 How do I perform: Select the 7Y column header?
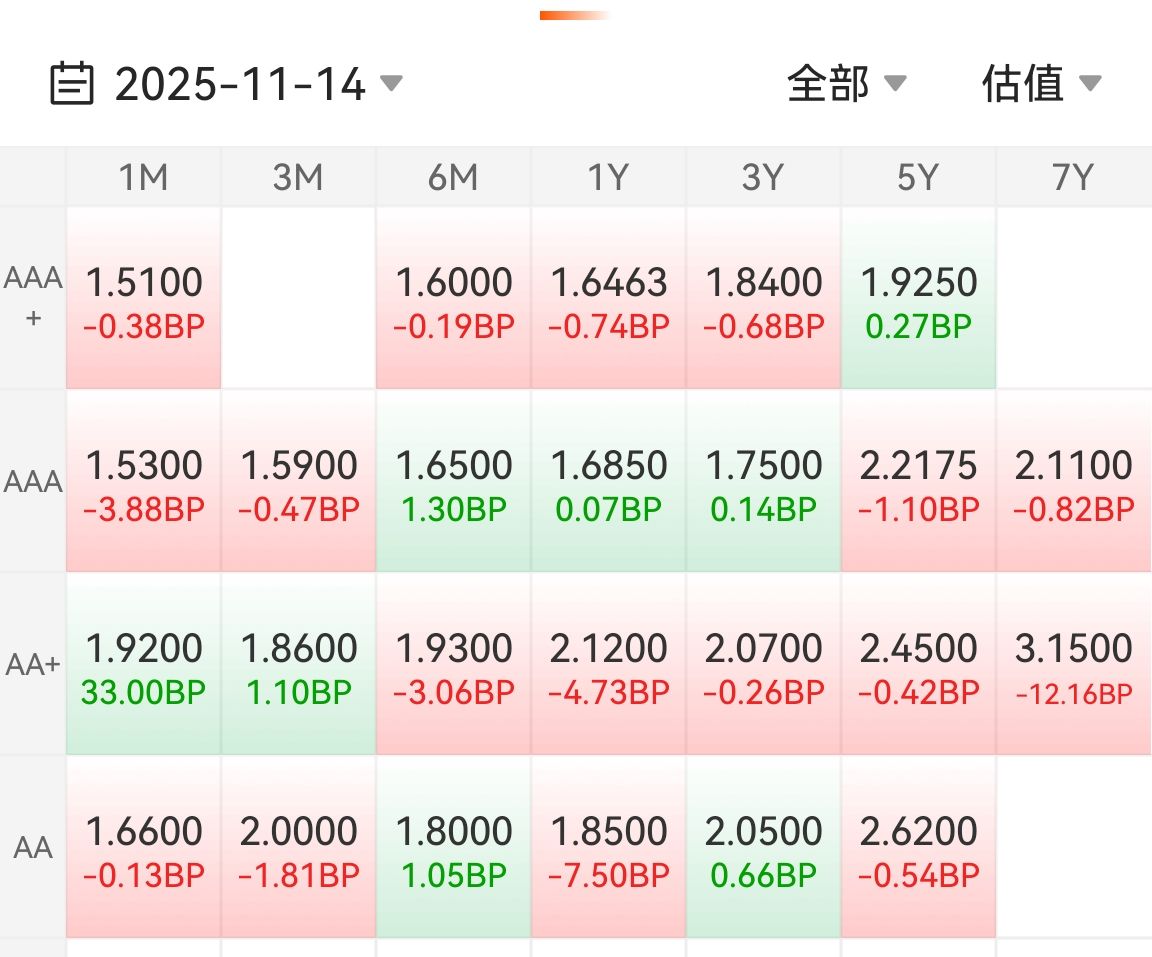coord(1072,178)
